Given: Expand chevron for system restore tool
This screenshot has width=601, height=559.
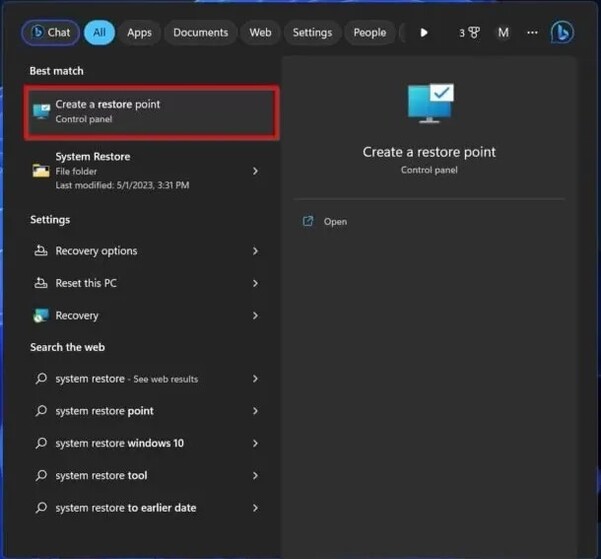Looking at the screenshot, I should coord(255,475).
